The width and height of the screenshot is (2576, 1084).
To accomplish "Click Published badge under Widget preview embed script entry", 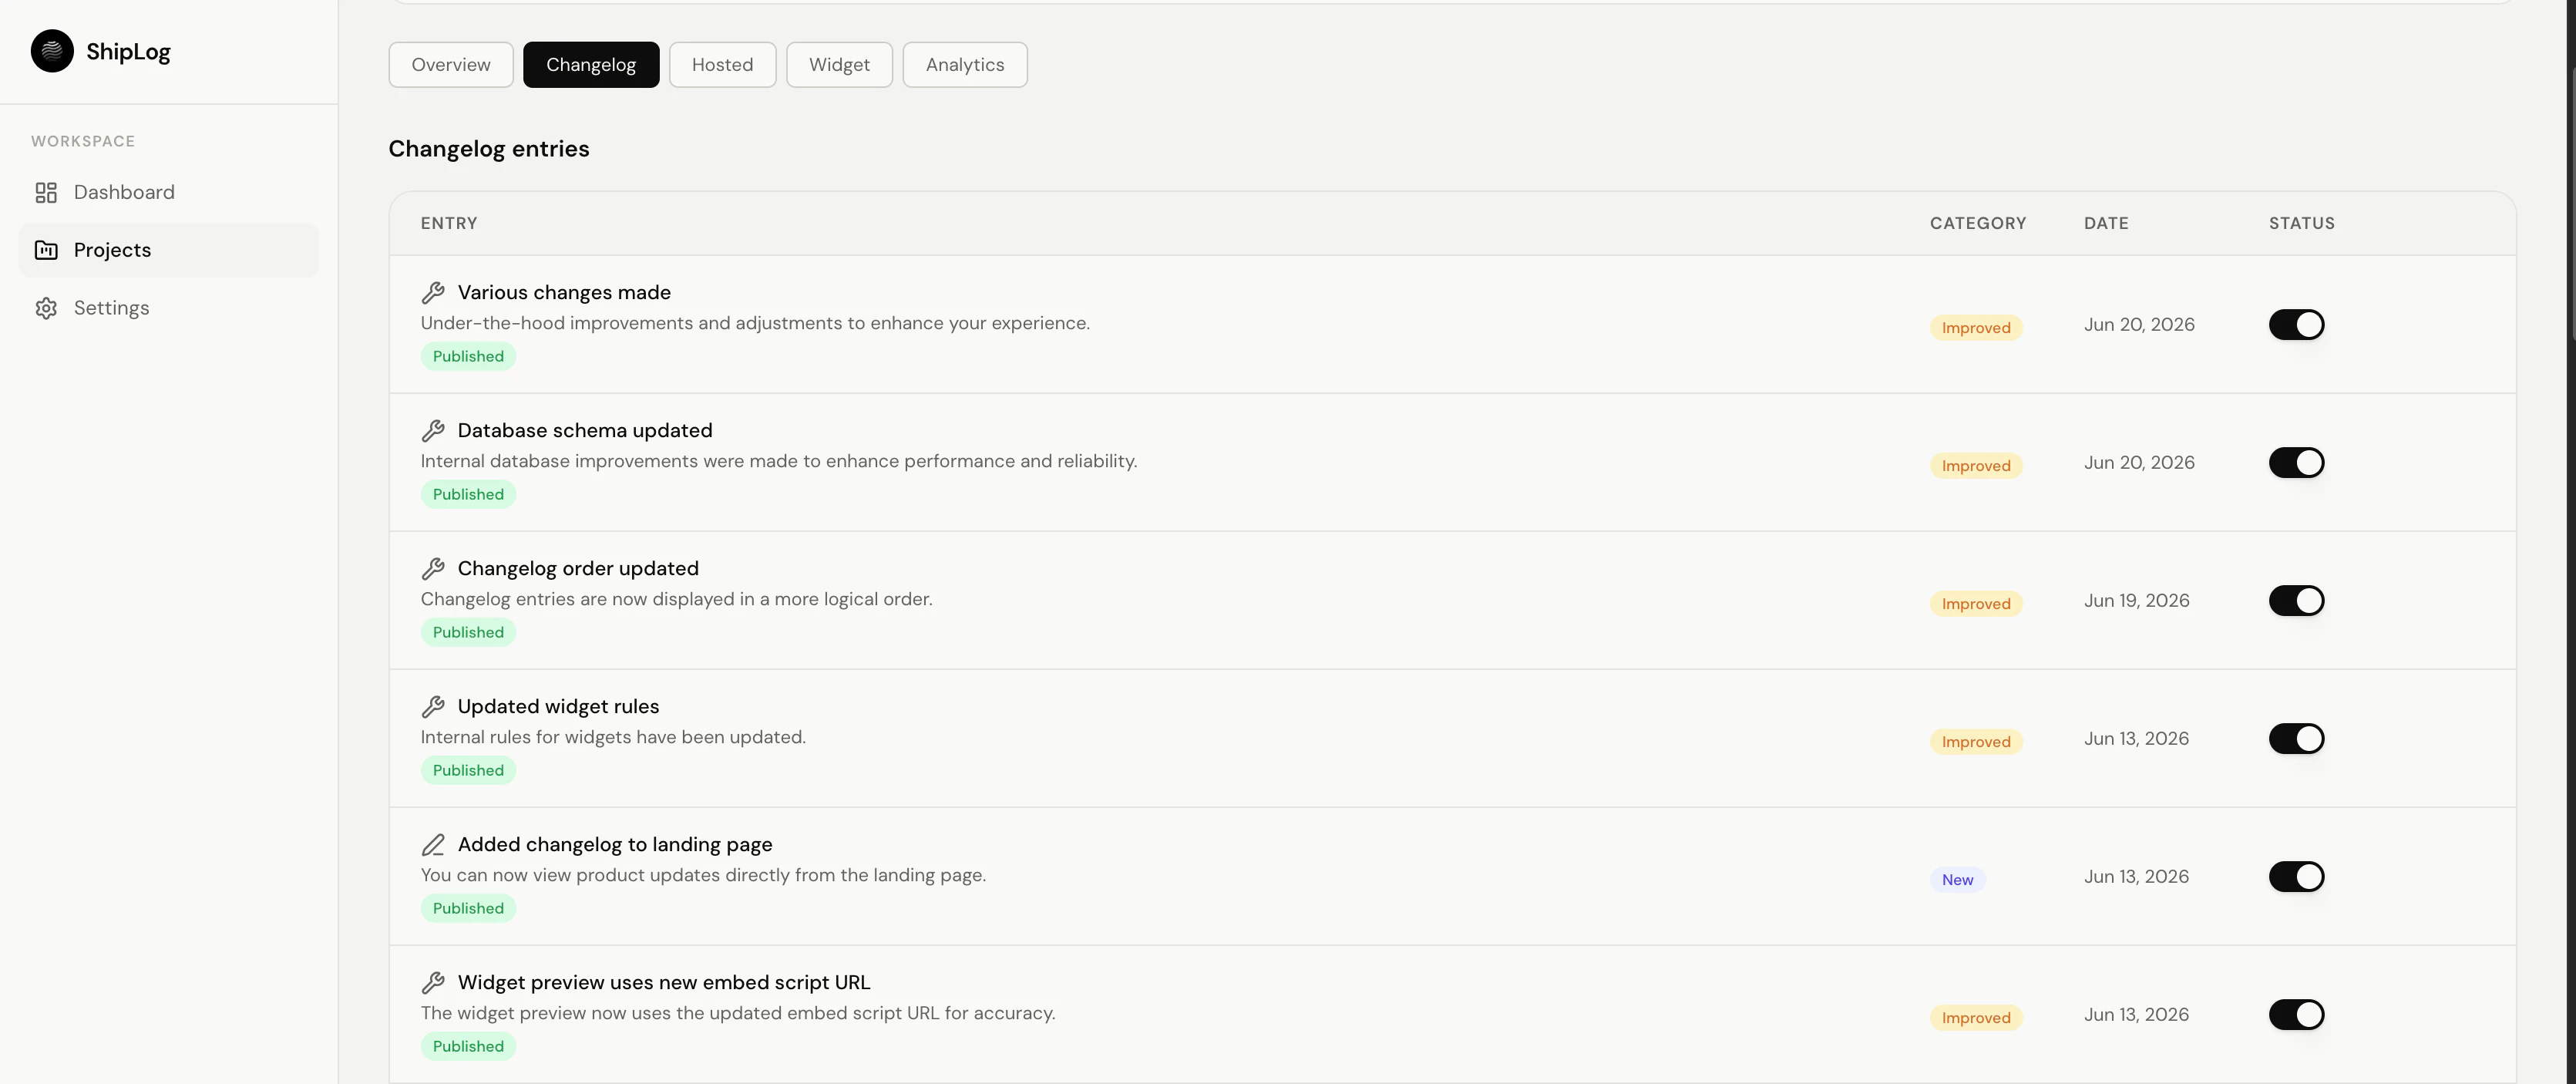I will click(x=468, y=1047).
